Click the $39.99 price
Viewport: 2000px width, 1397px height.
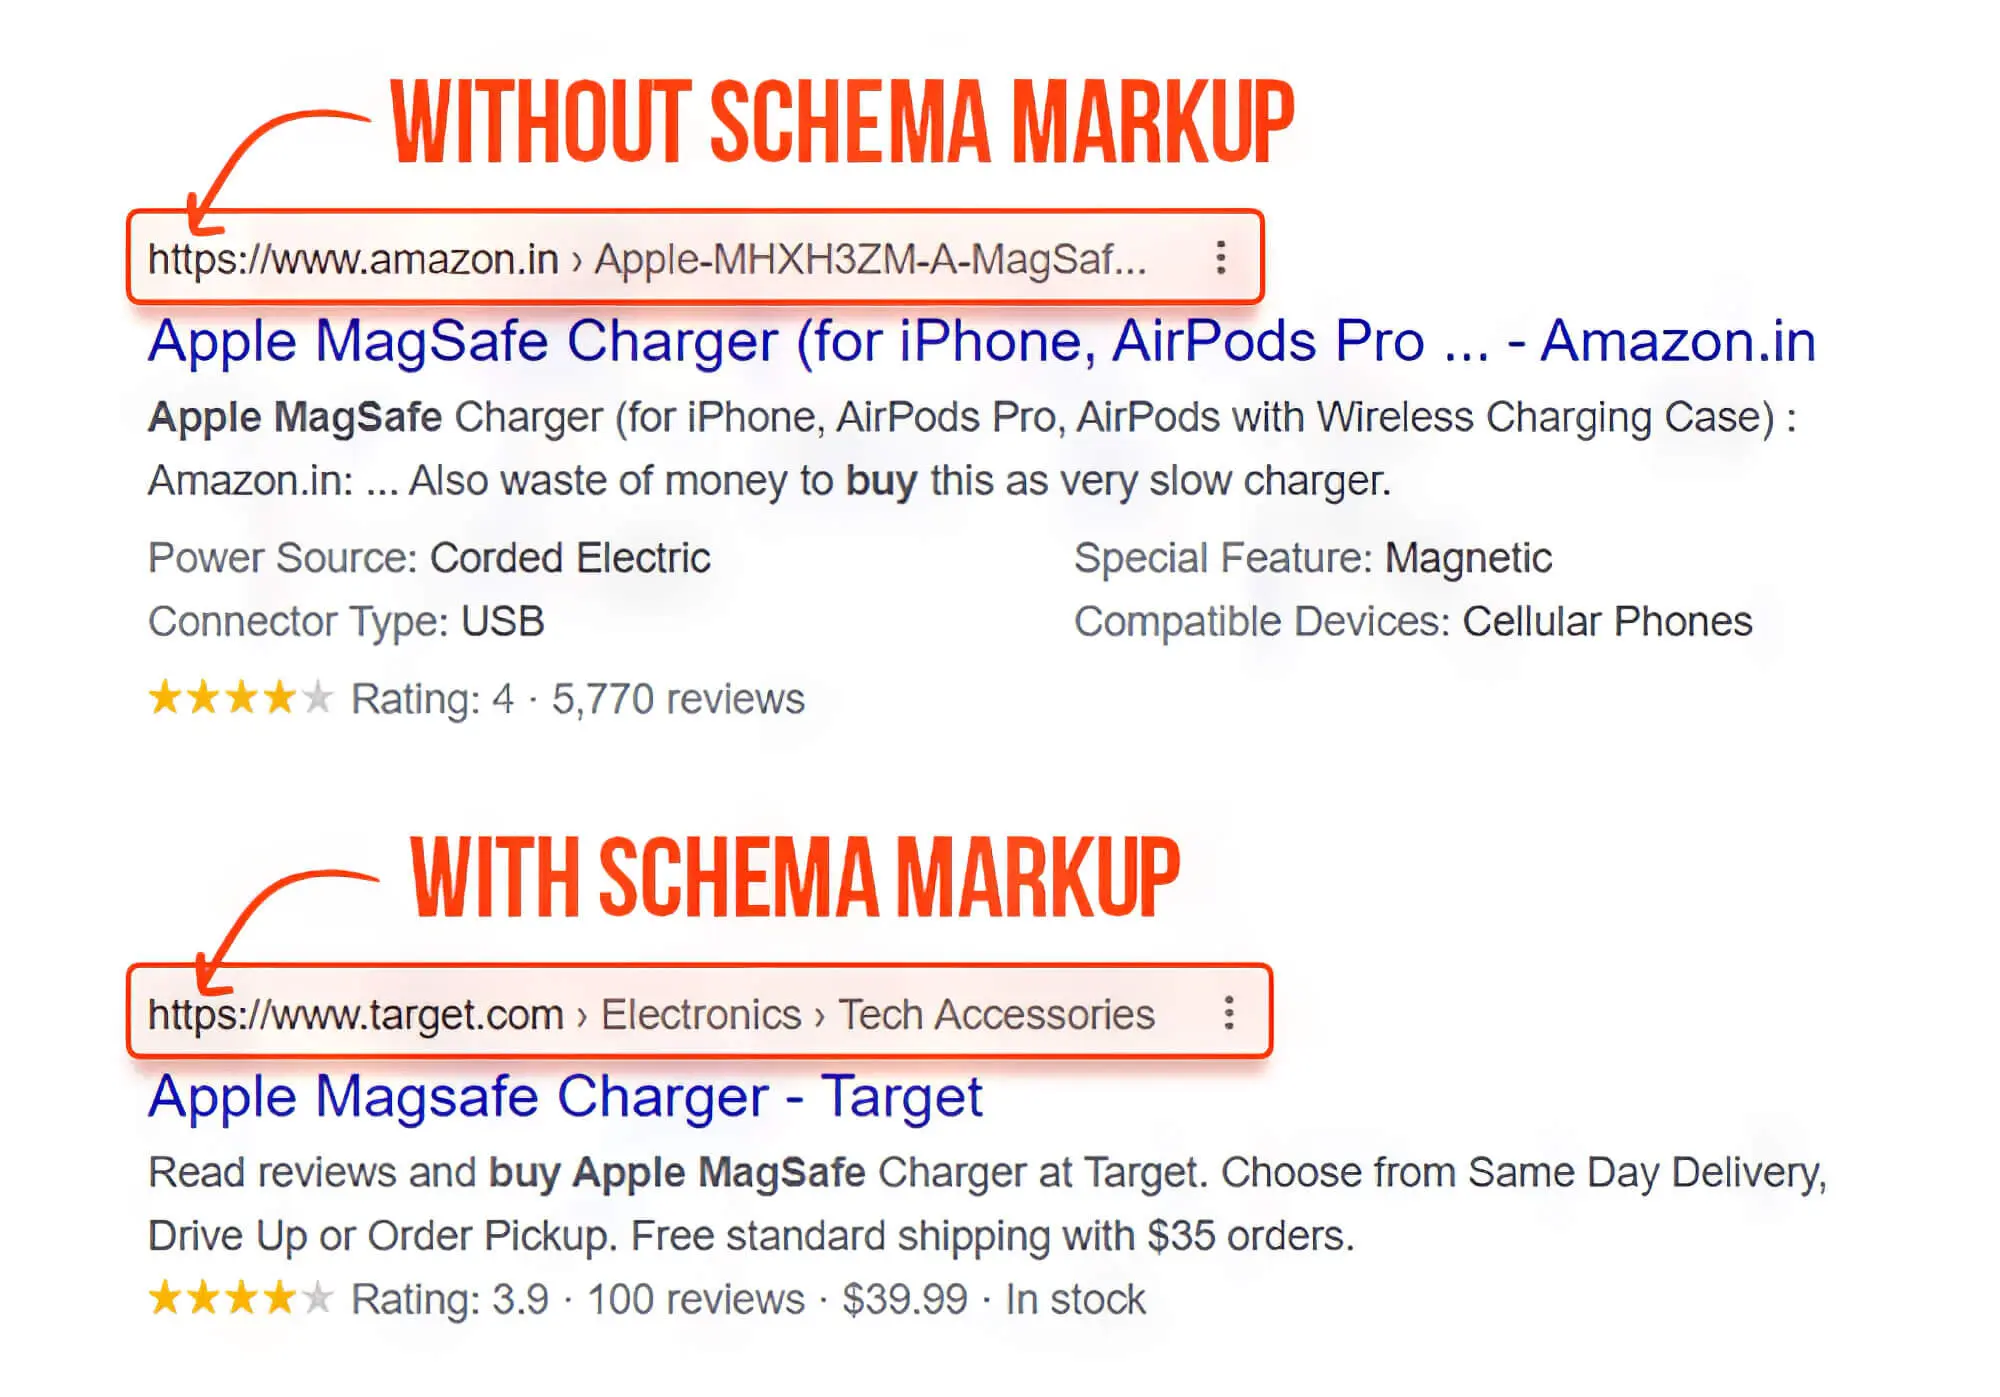point(905,1300)
